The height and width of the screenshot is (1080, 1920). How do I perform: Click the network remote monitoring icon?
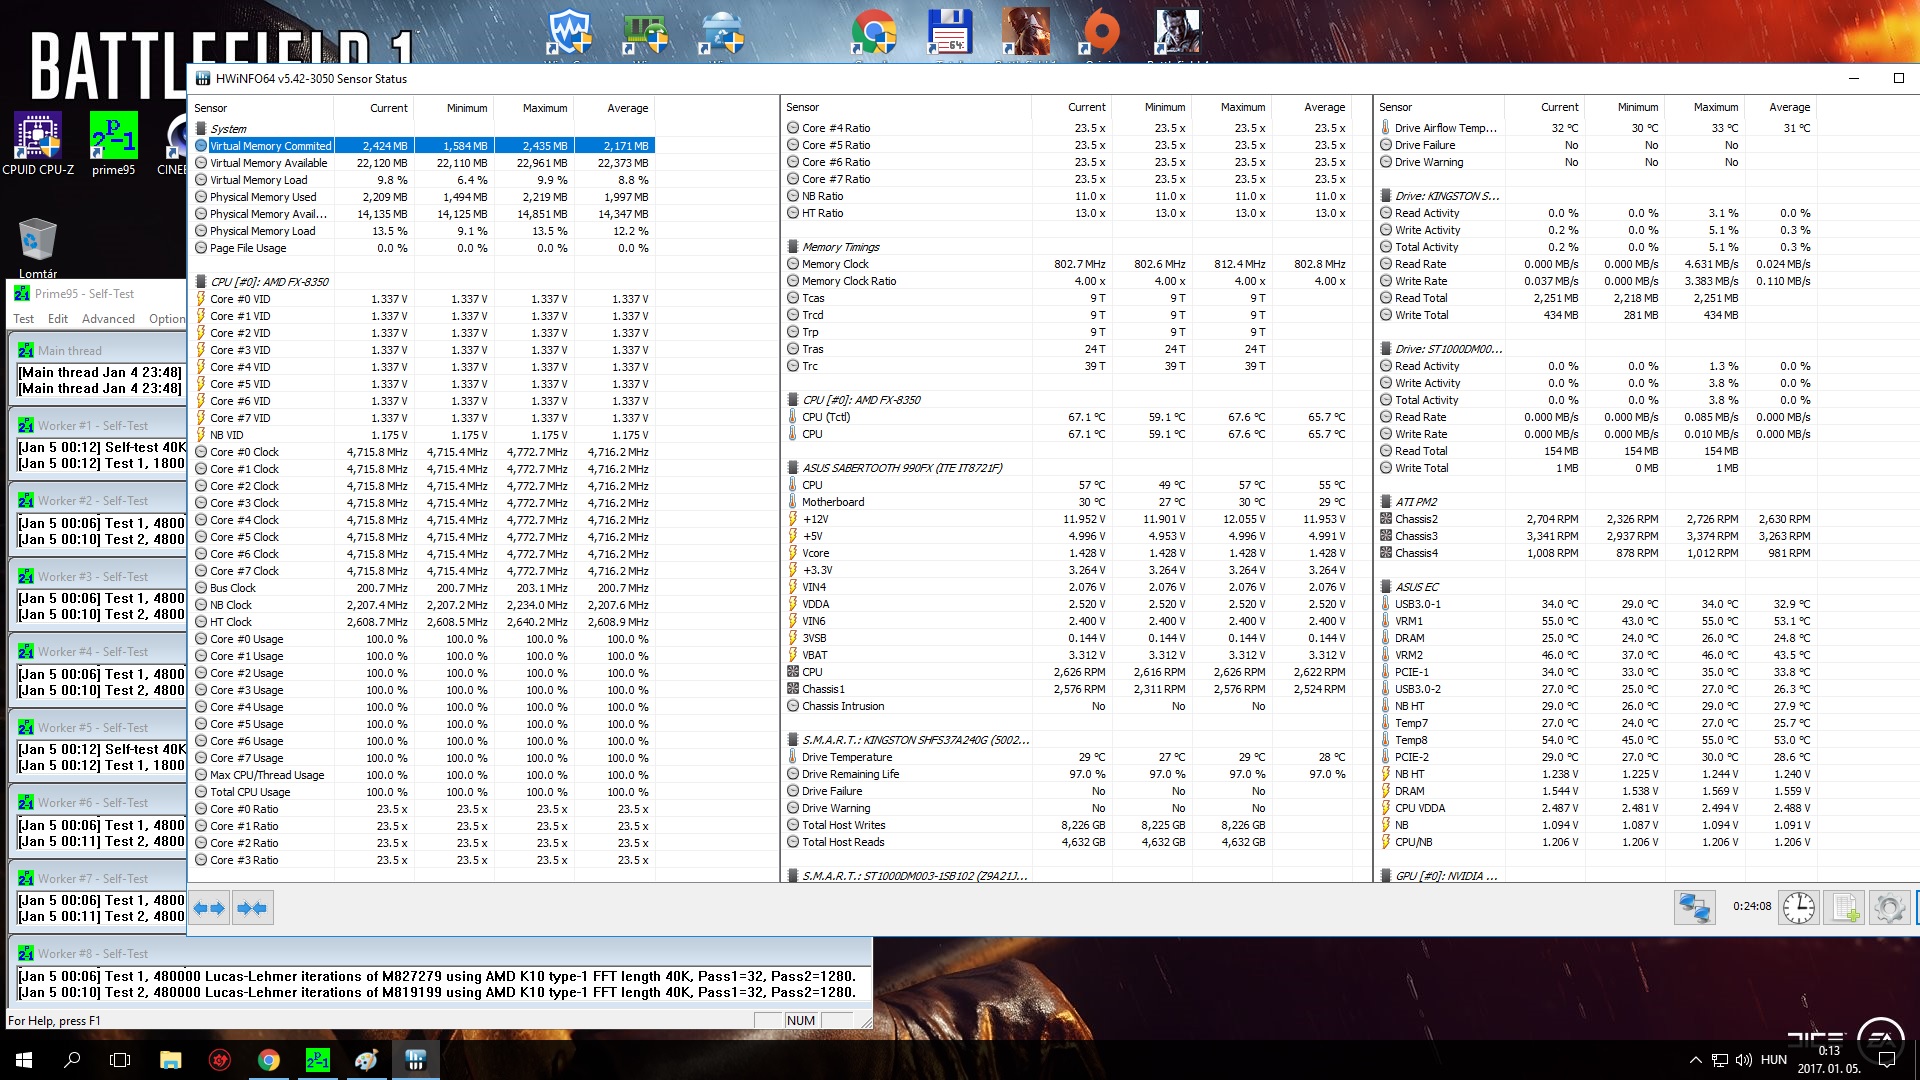coord(1695,908)
